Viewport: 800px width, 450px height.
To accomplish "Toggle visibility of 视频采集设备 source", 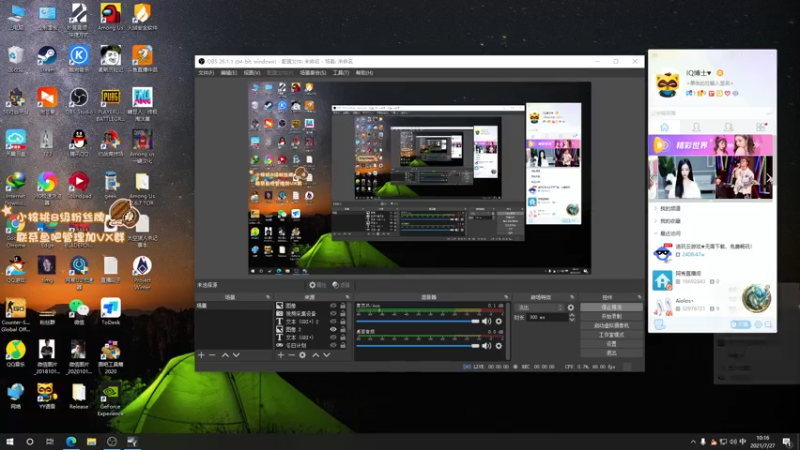I will 333,313.
